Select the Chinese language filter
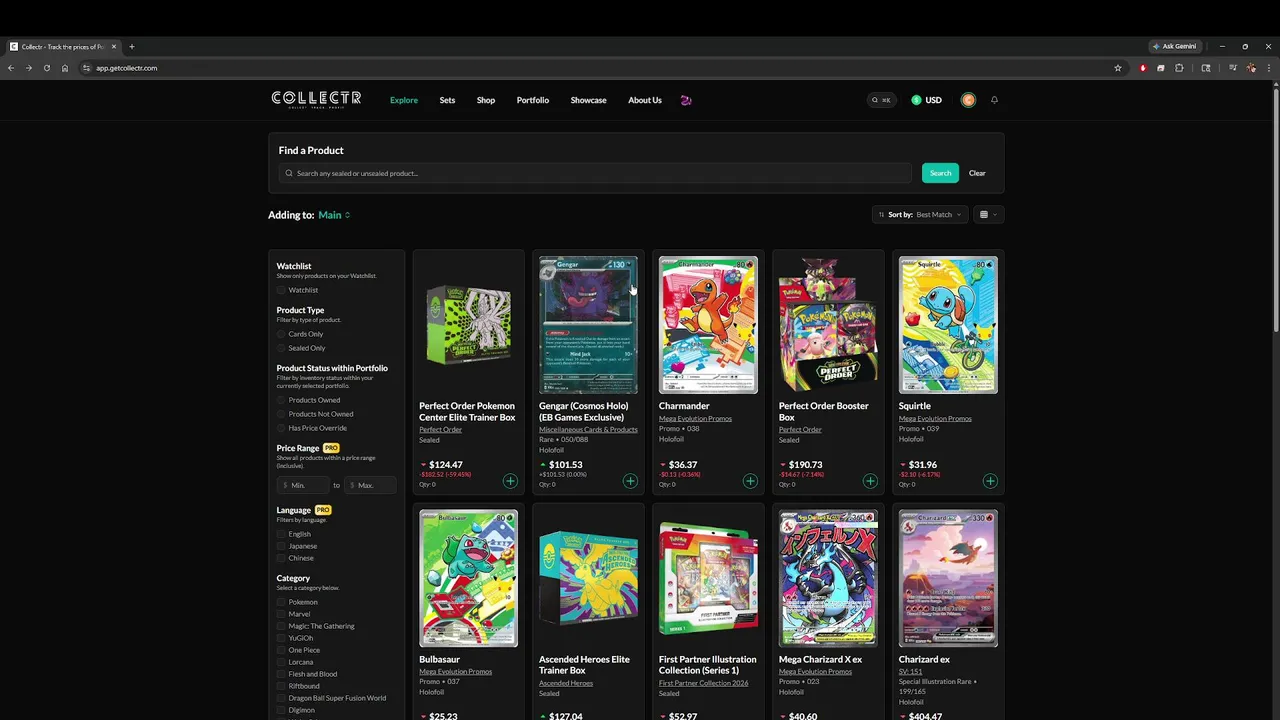 coord(281,558)
